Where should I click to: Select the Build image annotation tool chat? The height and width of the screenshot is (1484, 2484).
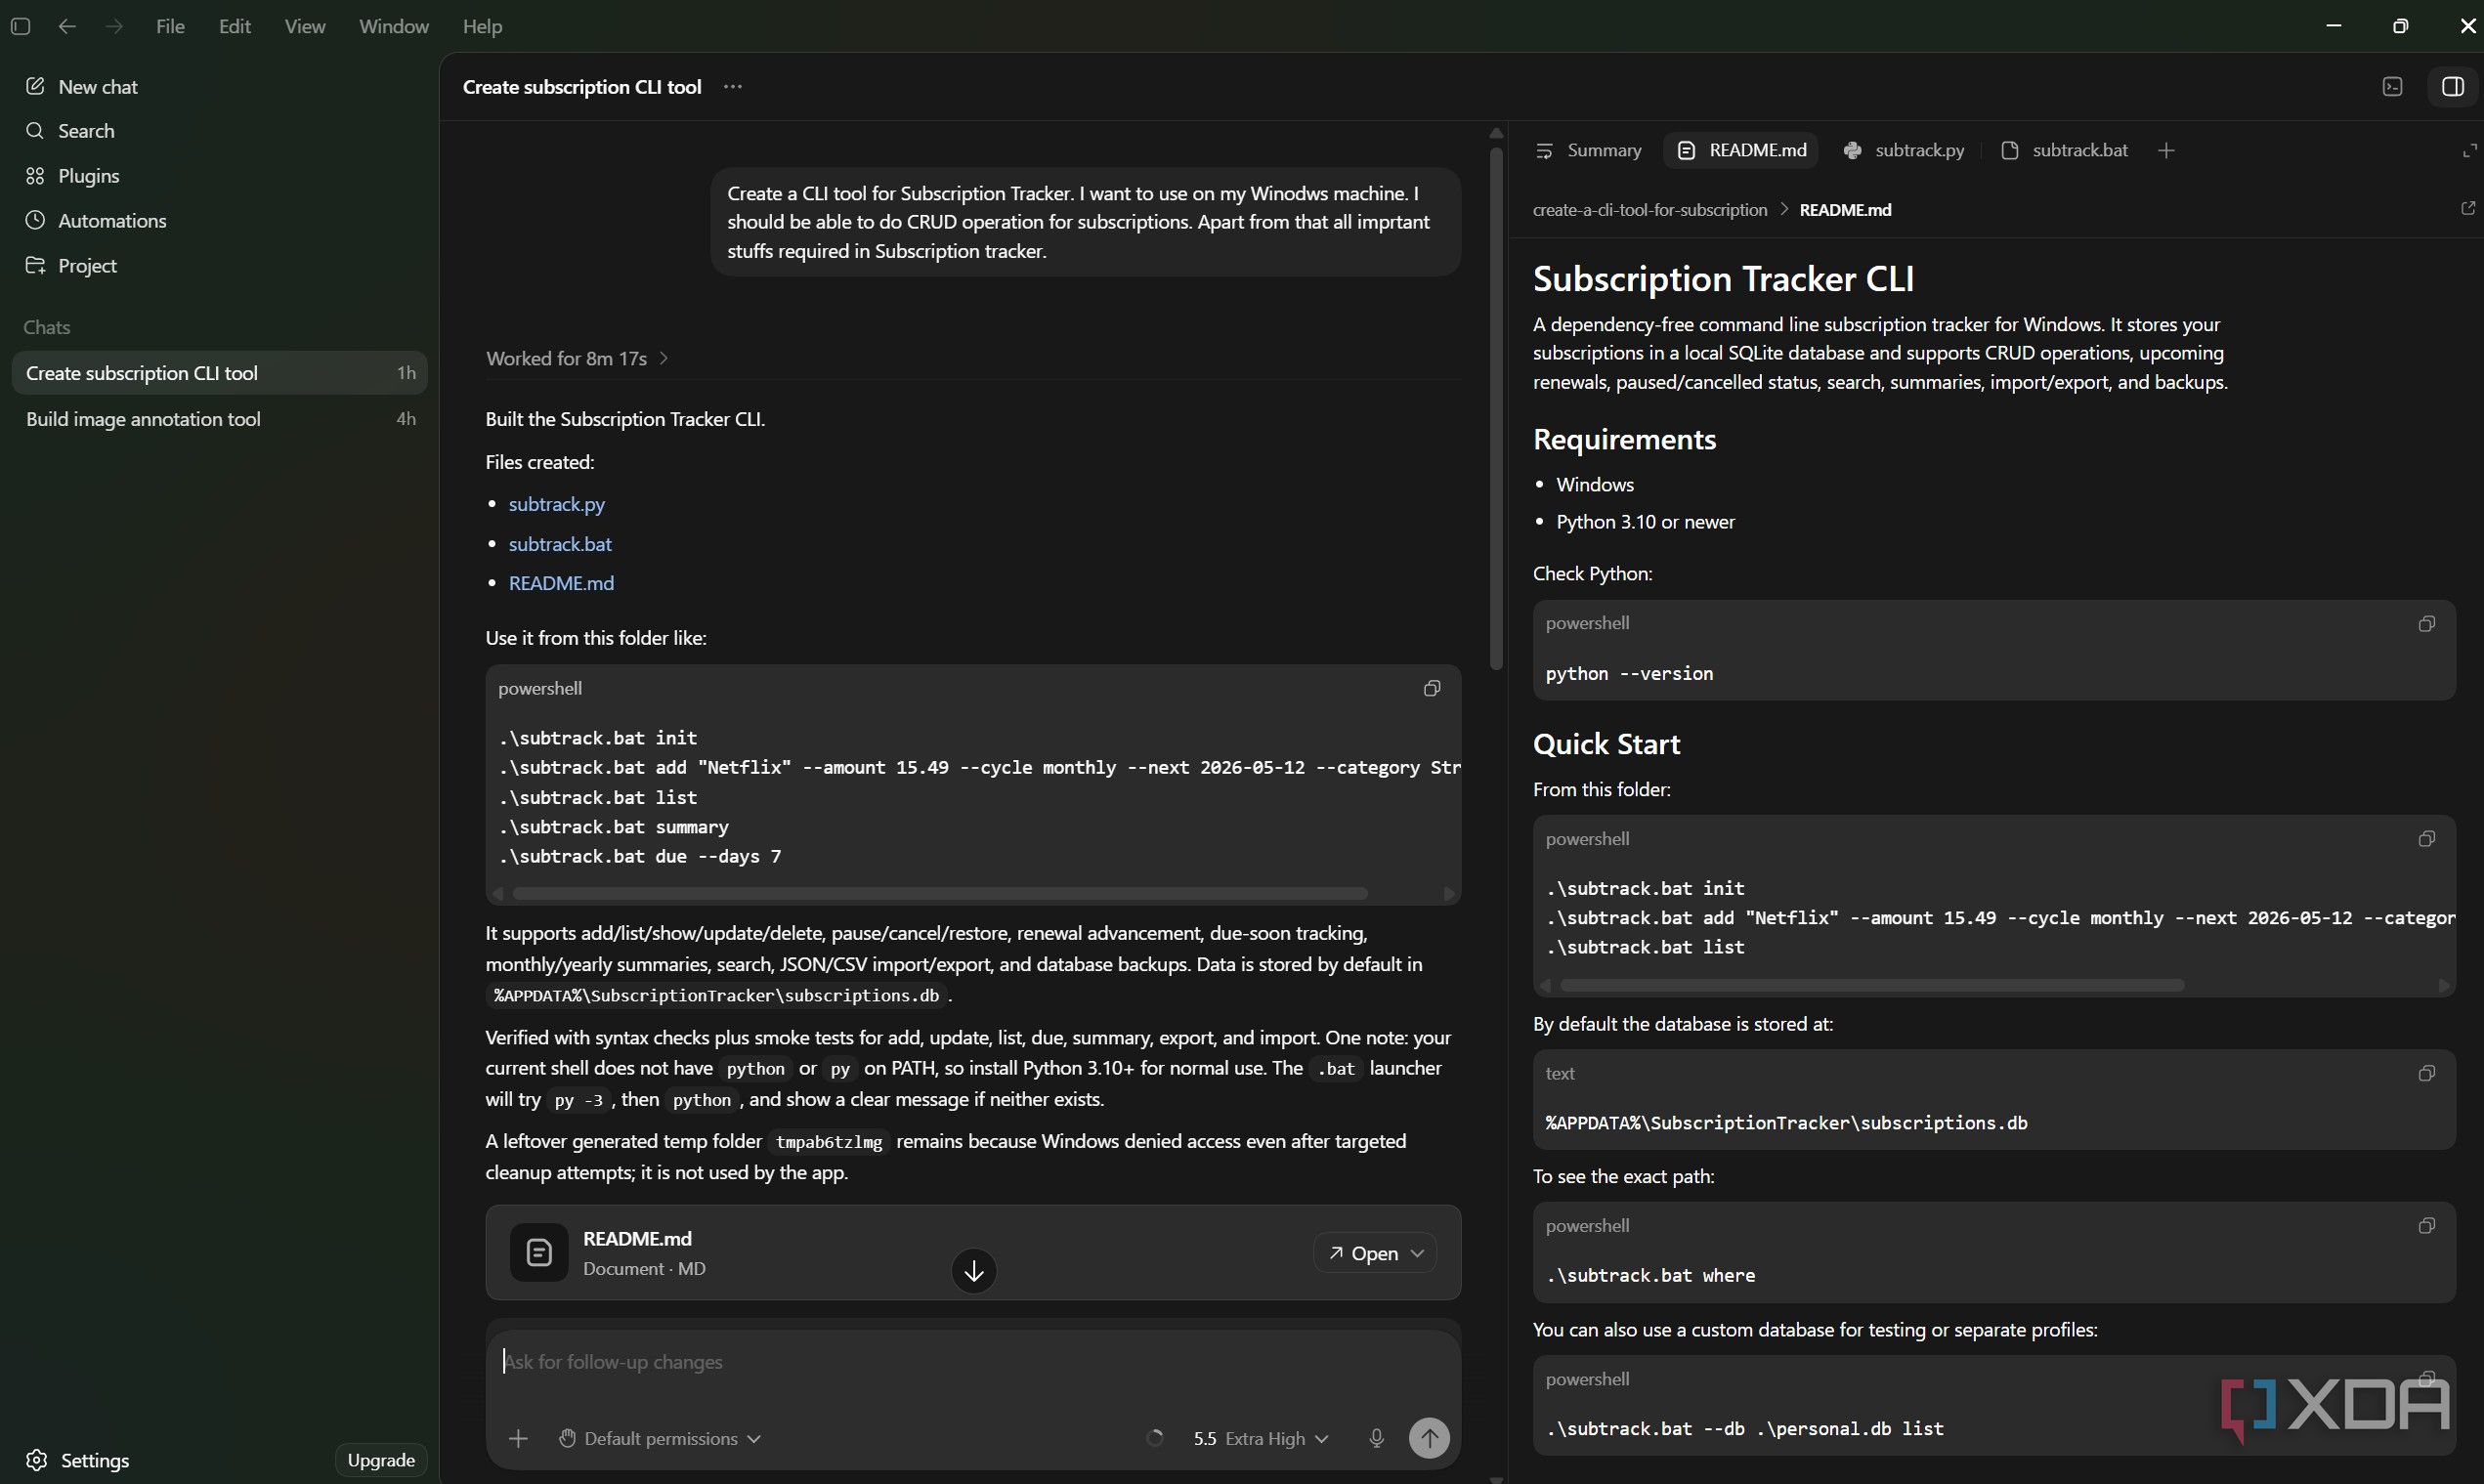(220, 419)
